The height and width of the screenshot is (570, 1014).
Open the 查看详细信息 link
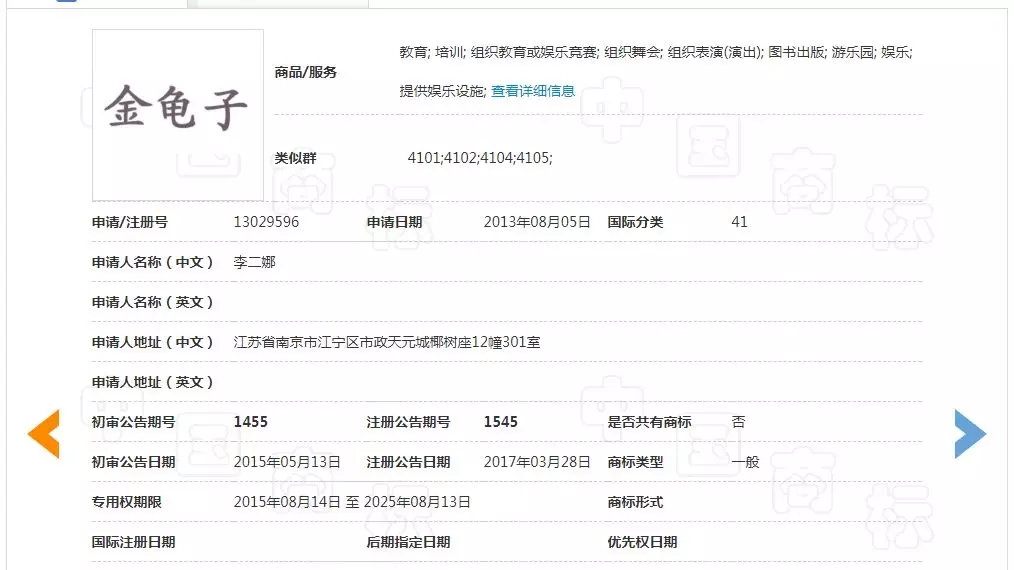[532, 91]
